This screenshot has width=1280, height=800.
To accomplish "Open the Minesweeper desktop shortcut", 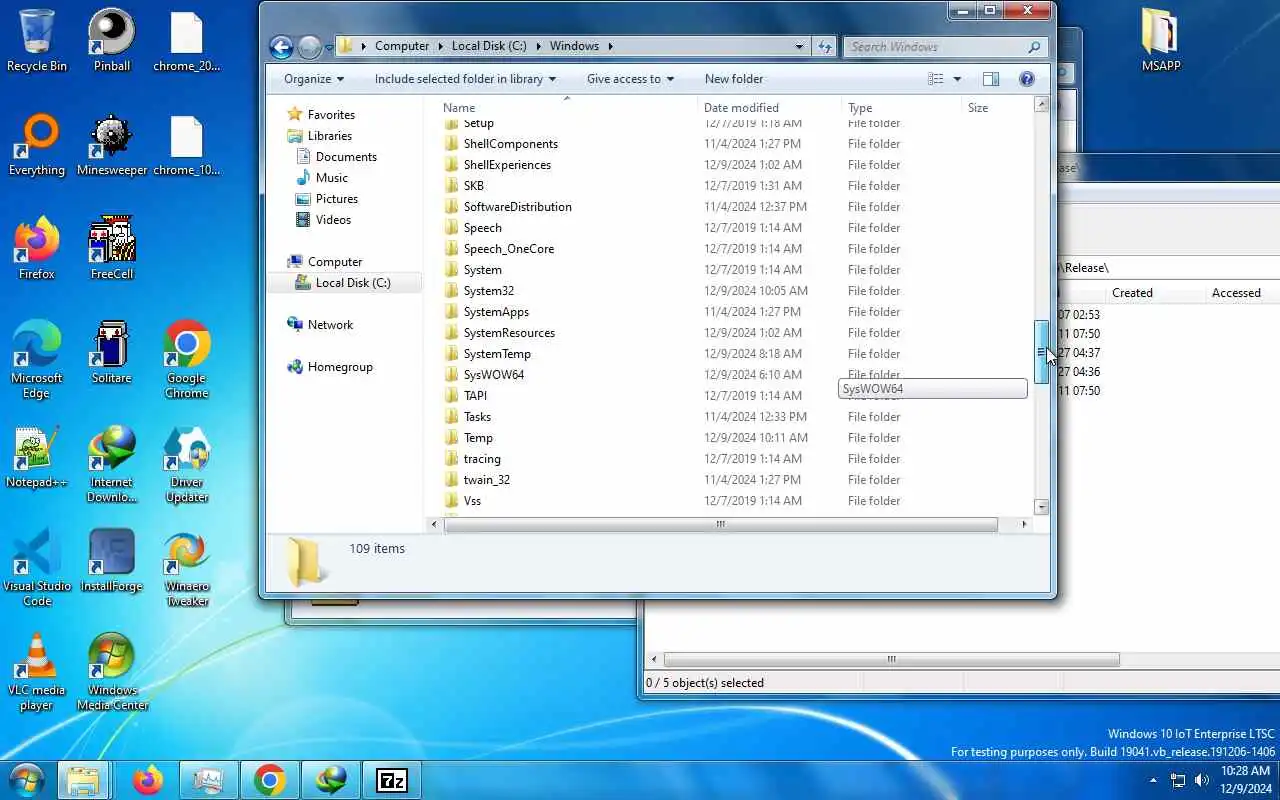I will point(111,146).
